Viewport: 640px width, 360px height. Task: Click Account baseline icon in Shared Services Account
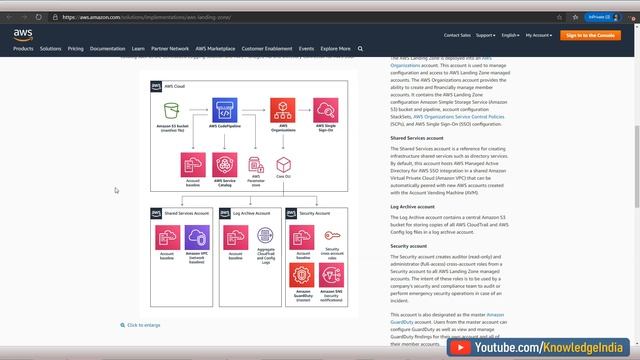(x=167, y=237)
